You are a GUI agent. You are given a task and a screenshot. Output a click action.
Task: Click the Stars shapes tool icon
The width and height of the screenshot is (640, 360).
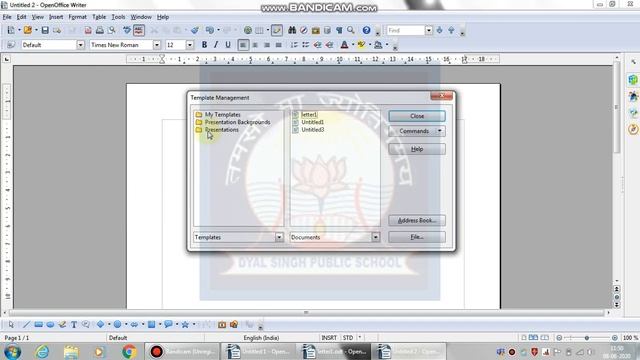(x=185, y=324)
